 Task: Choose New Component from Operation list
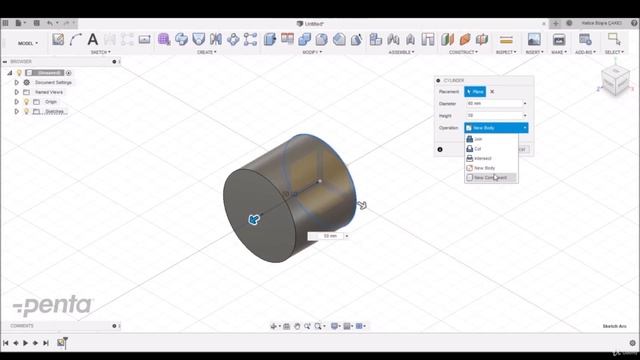click(x=491, y=178)
